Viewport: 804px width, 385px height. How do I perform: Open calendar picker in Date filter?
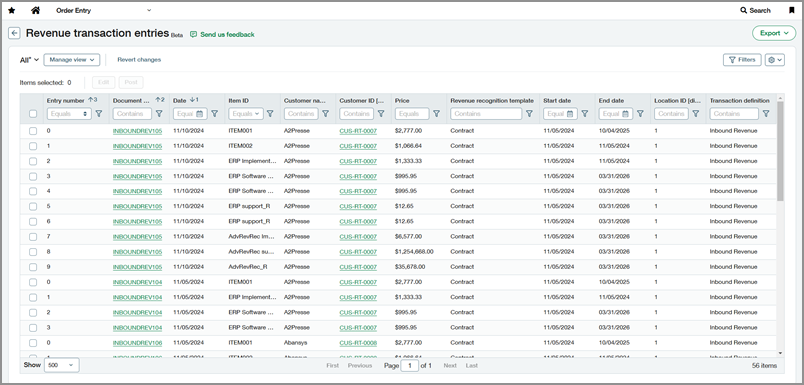pos(200,114)
